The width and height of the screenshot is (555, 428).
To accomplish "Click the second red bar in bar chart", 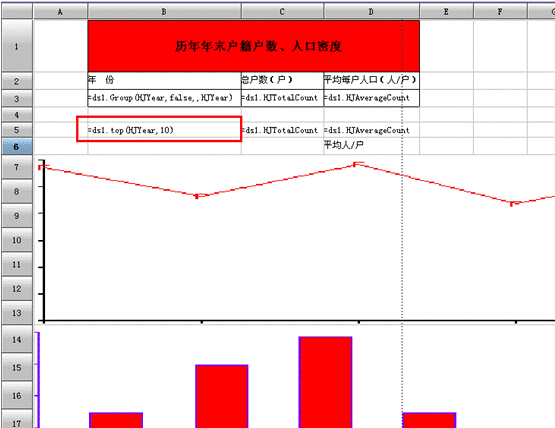I will coord(222,396).
